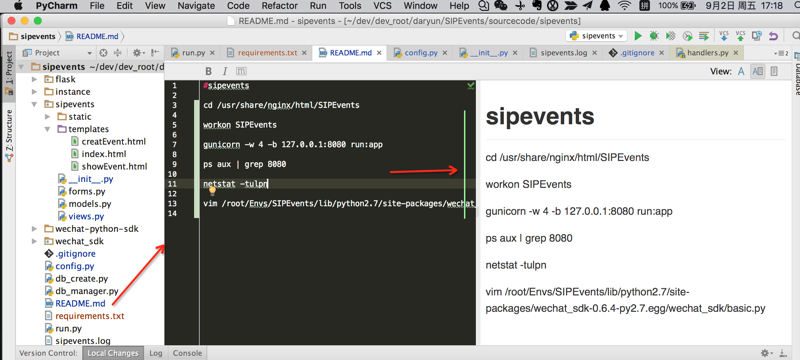Select the Log tab in Version Control

156,353
